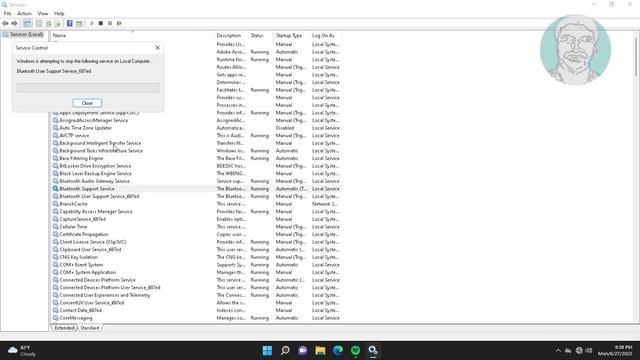Expand the hidden icons chevron in tray

[x=558, y=351]
